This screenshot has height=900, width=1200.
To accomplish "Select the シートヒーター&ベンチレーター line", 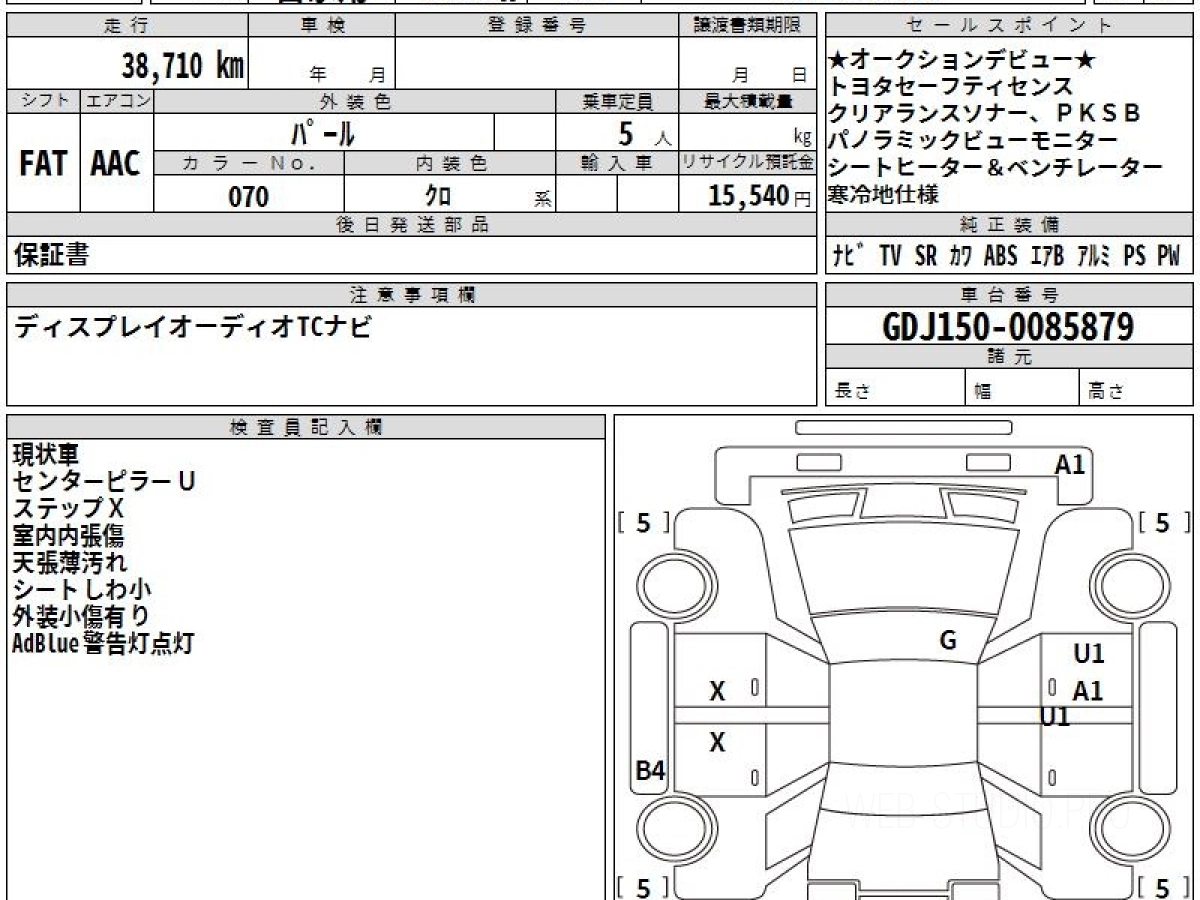I will coord(996,167).
